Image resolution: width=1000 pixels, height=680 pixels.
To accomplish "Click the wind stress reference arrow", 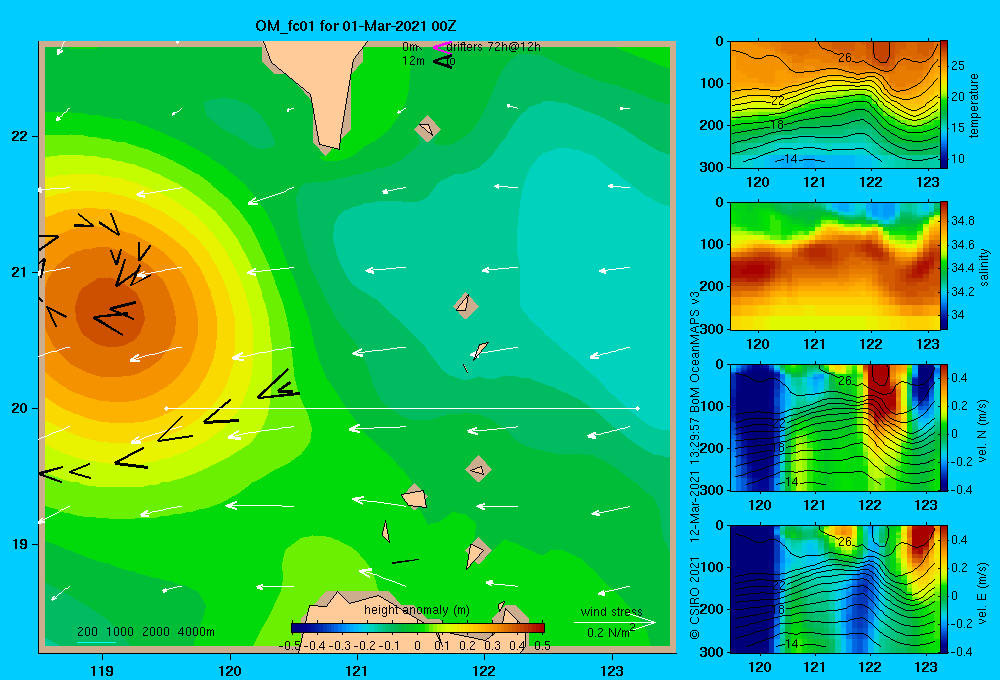I will tap(615, 623).
